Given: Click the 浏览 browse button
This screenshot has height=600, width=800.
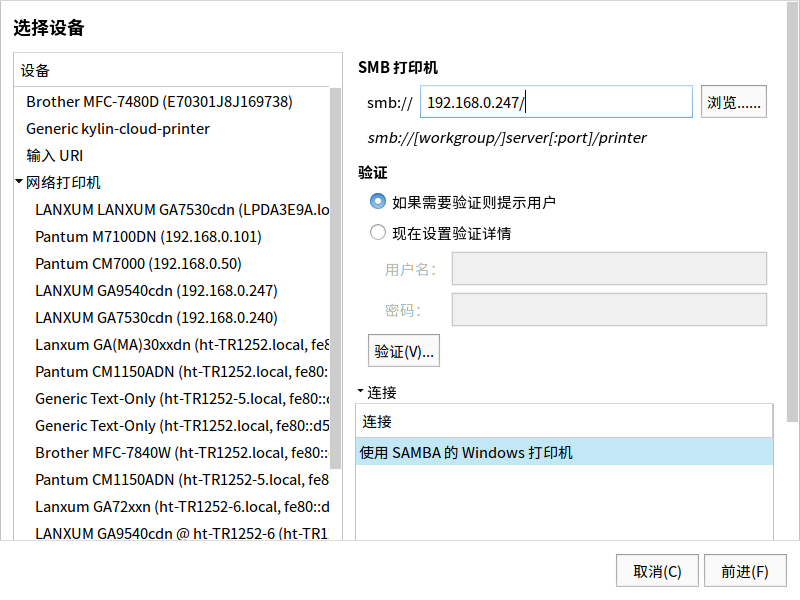Looking at the screenshot, I should coord(734,102).
